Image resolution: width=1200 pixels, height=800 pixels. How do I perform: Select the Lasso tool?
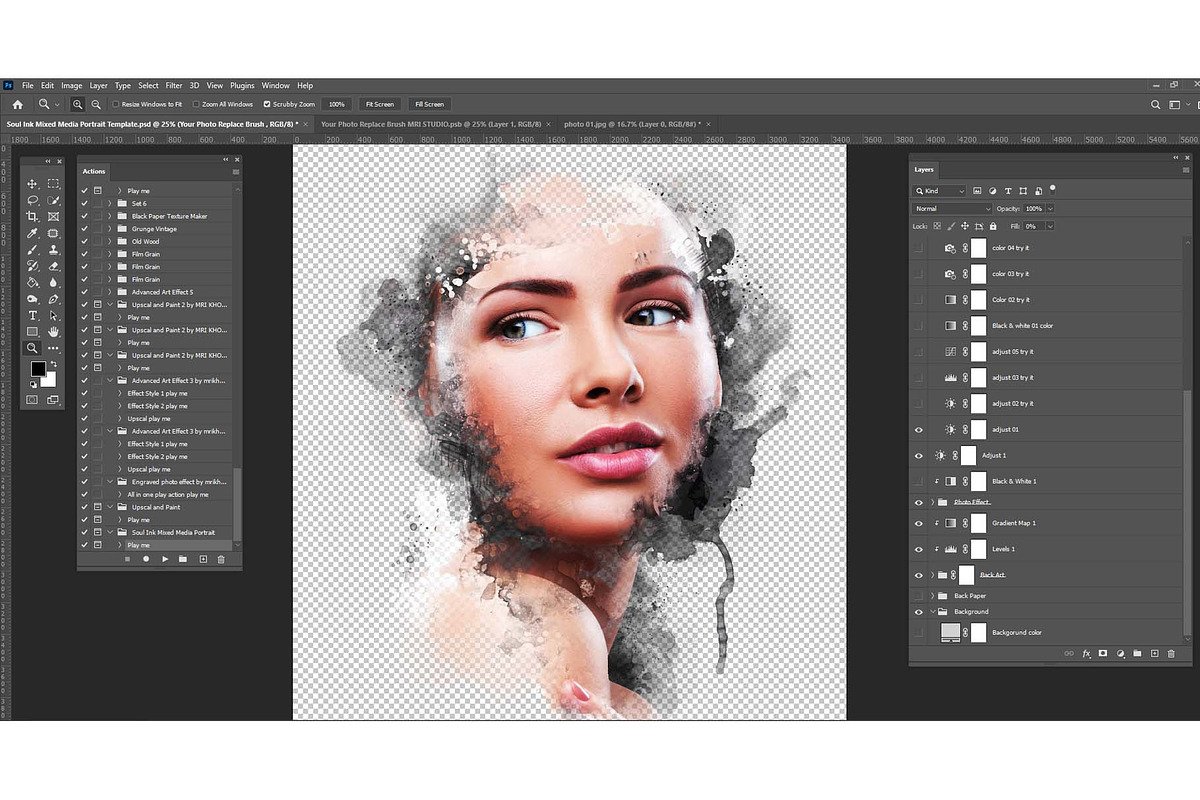pyautogui.click(x=32, y=200)
